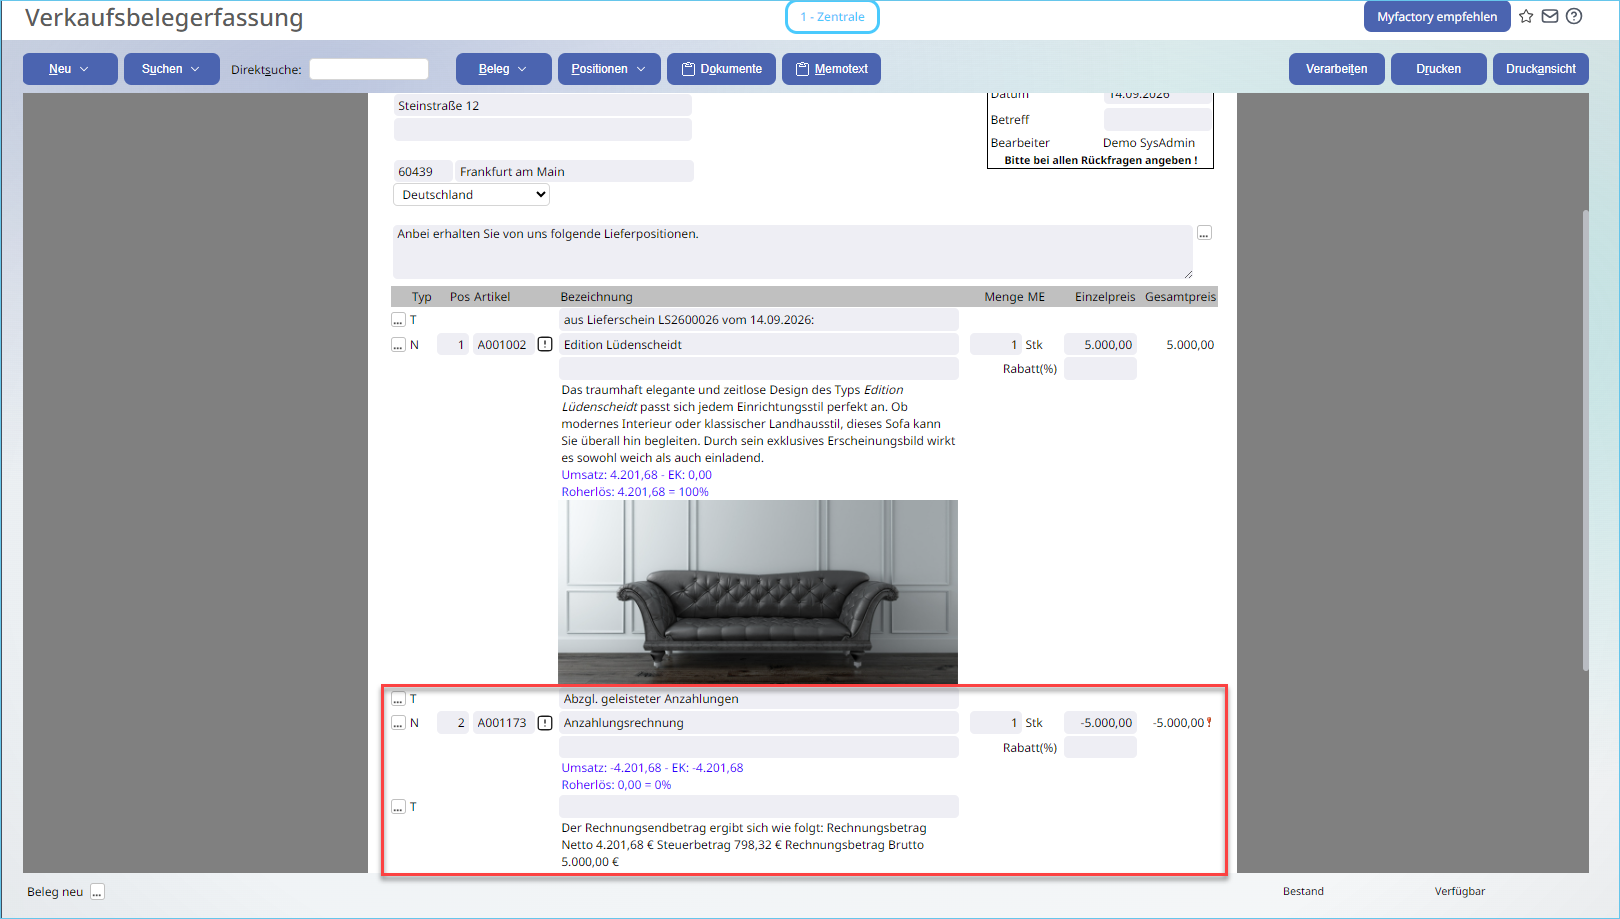Click the 1 - Zentrale selector

click(x=832, y=17)
